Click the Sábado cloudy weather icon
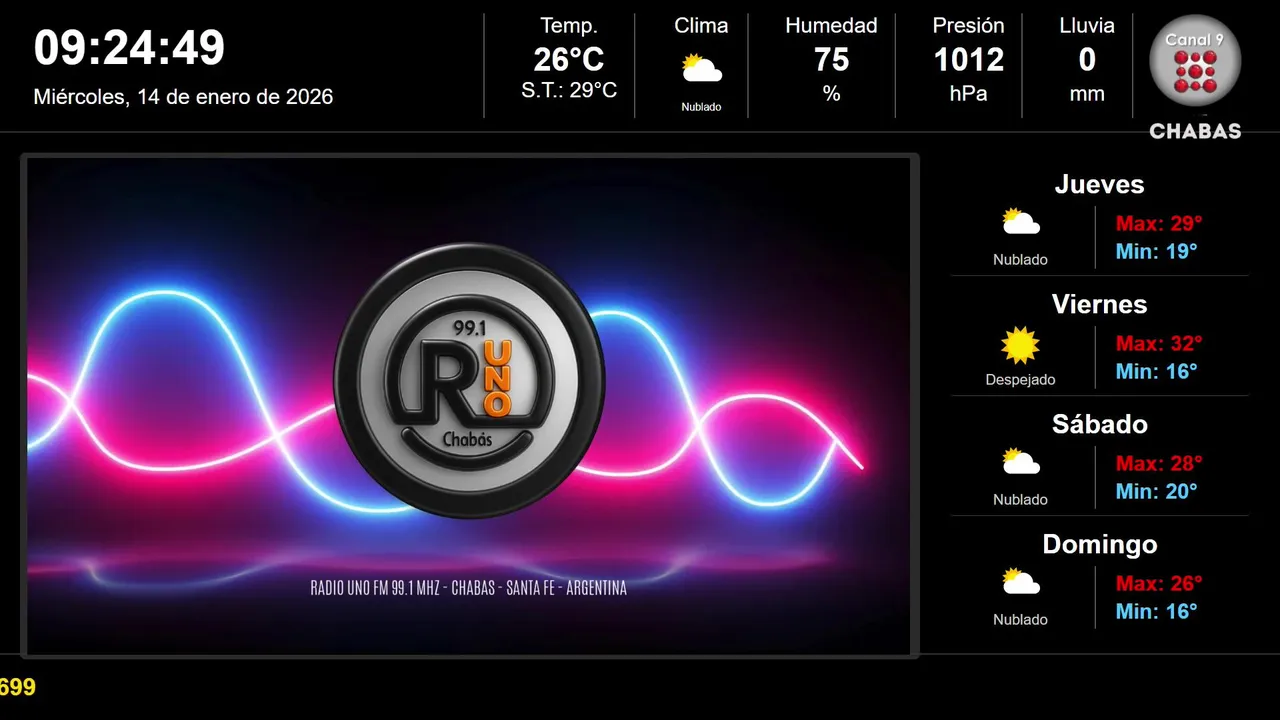The image size is (1280, 720). (x=1021, y=461)
